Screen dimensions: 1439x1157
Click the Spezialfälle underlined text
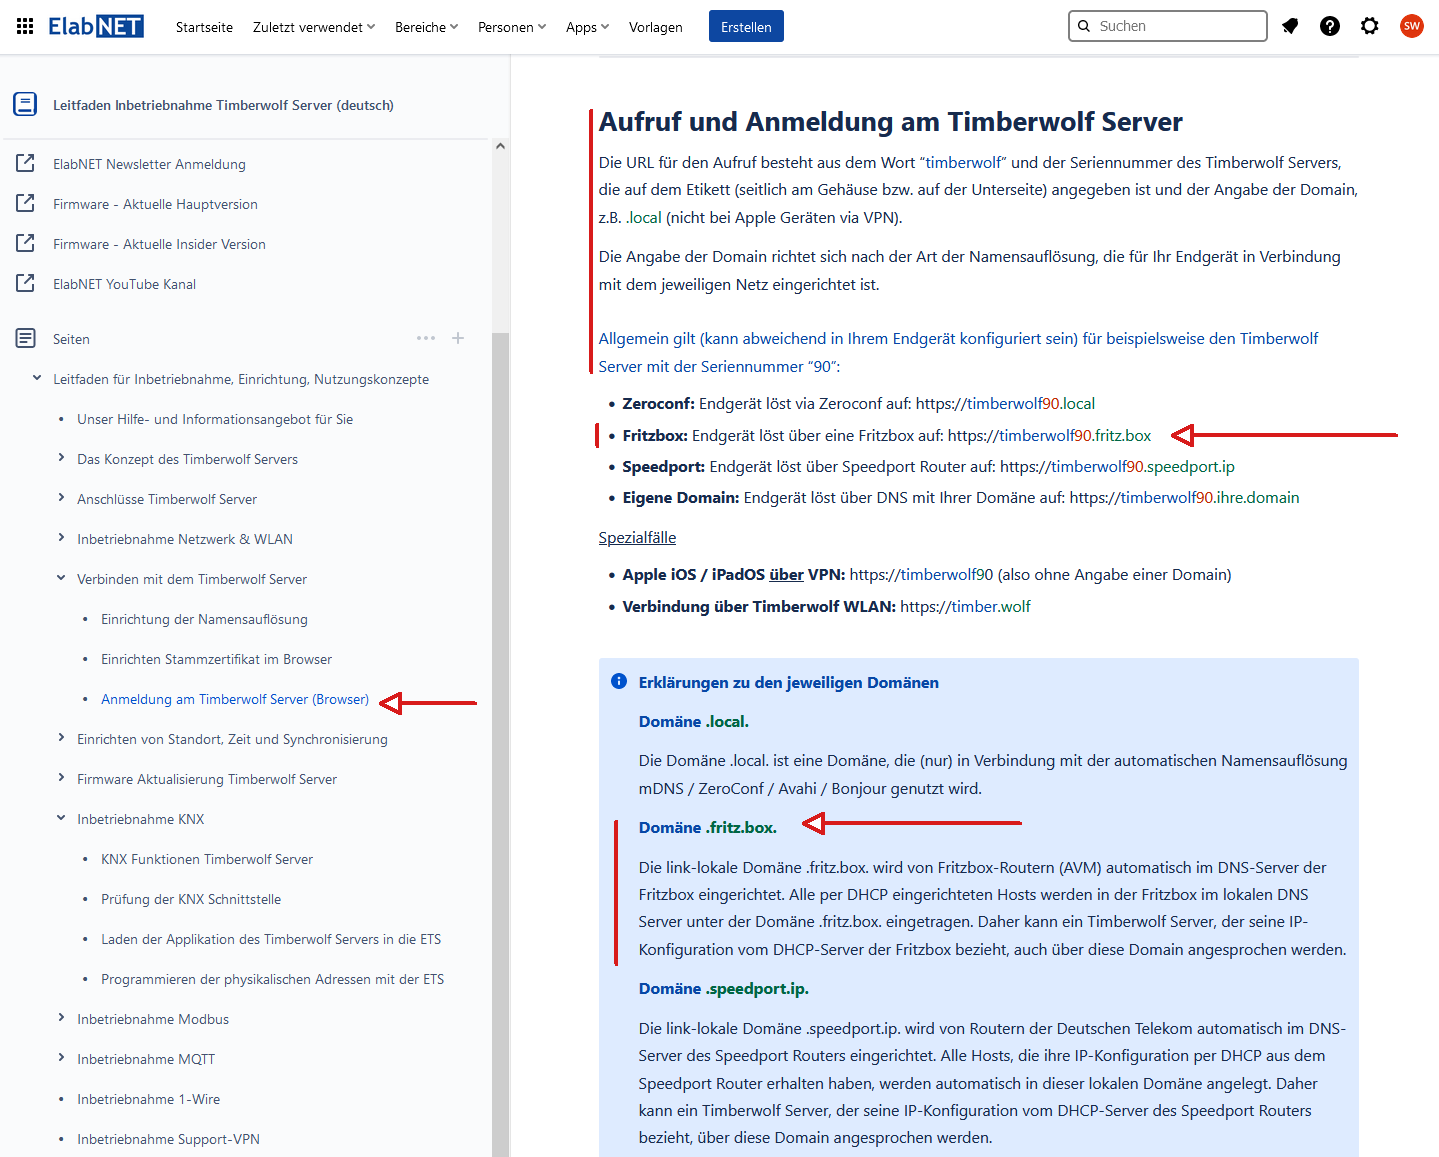637,537
